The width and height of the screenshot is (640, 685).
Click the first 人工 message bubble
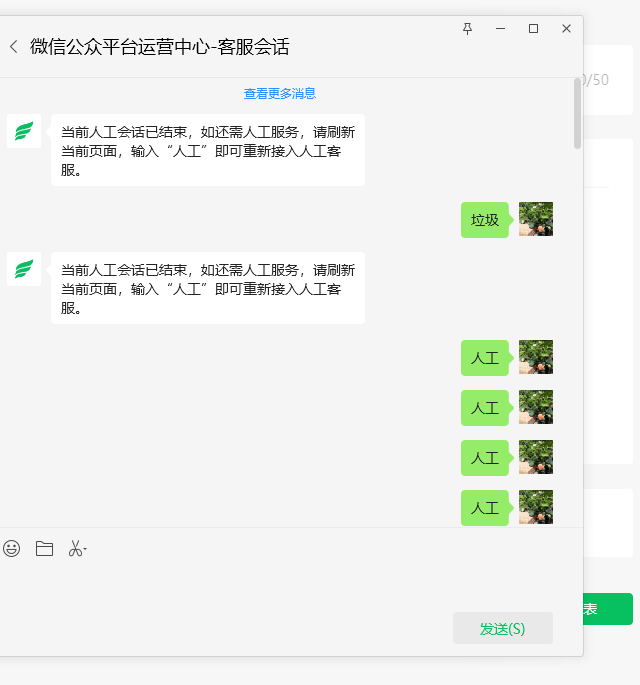pos(485,358)
